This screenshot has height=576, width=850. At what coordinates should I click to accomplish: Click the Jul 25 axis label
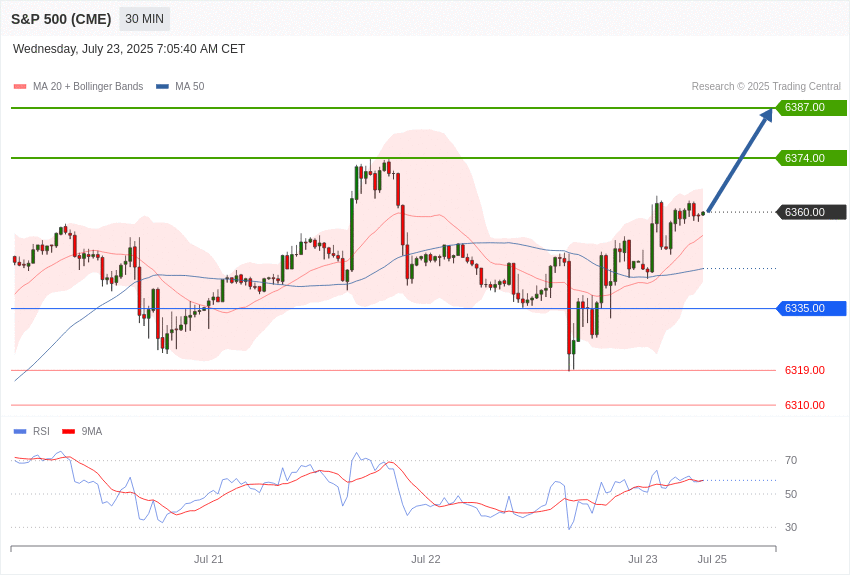coord(712,560)
